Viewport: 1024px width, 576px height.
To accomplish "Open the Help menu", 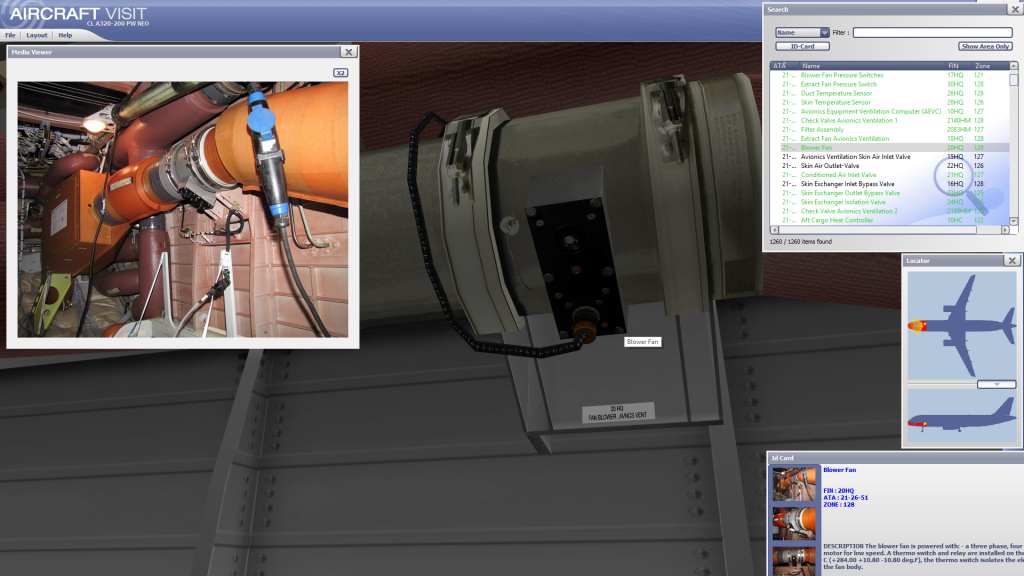I will pyautogui.click(x=65, y=35).
